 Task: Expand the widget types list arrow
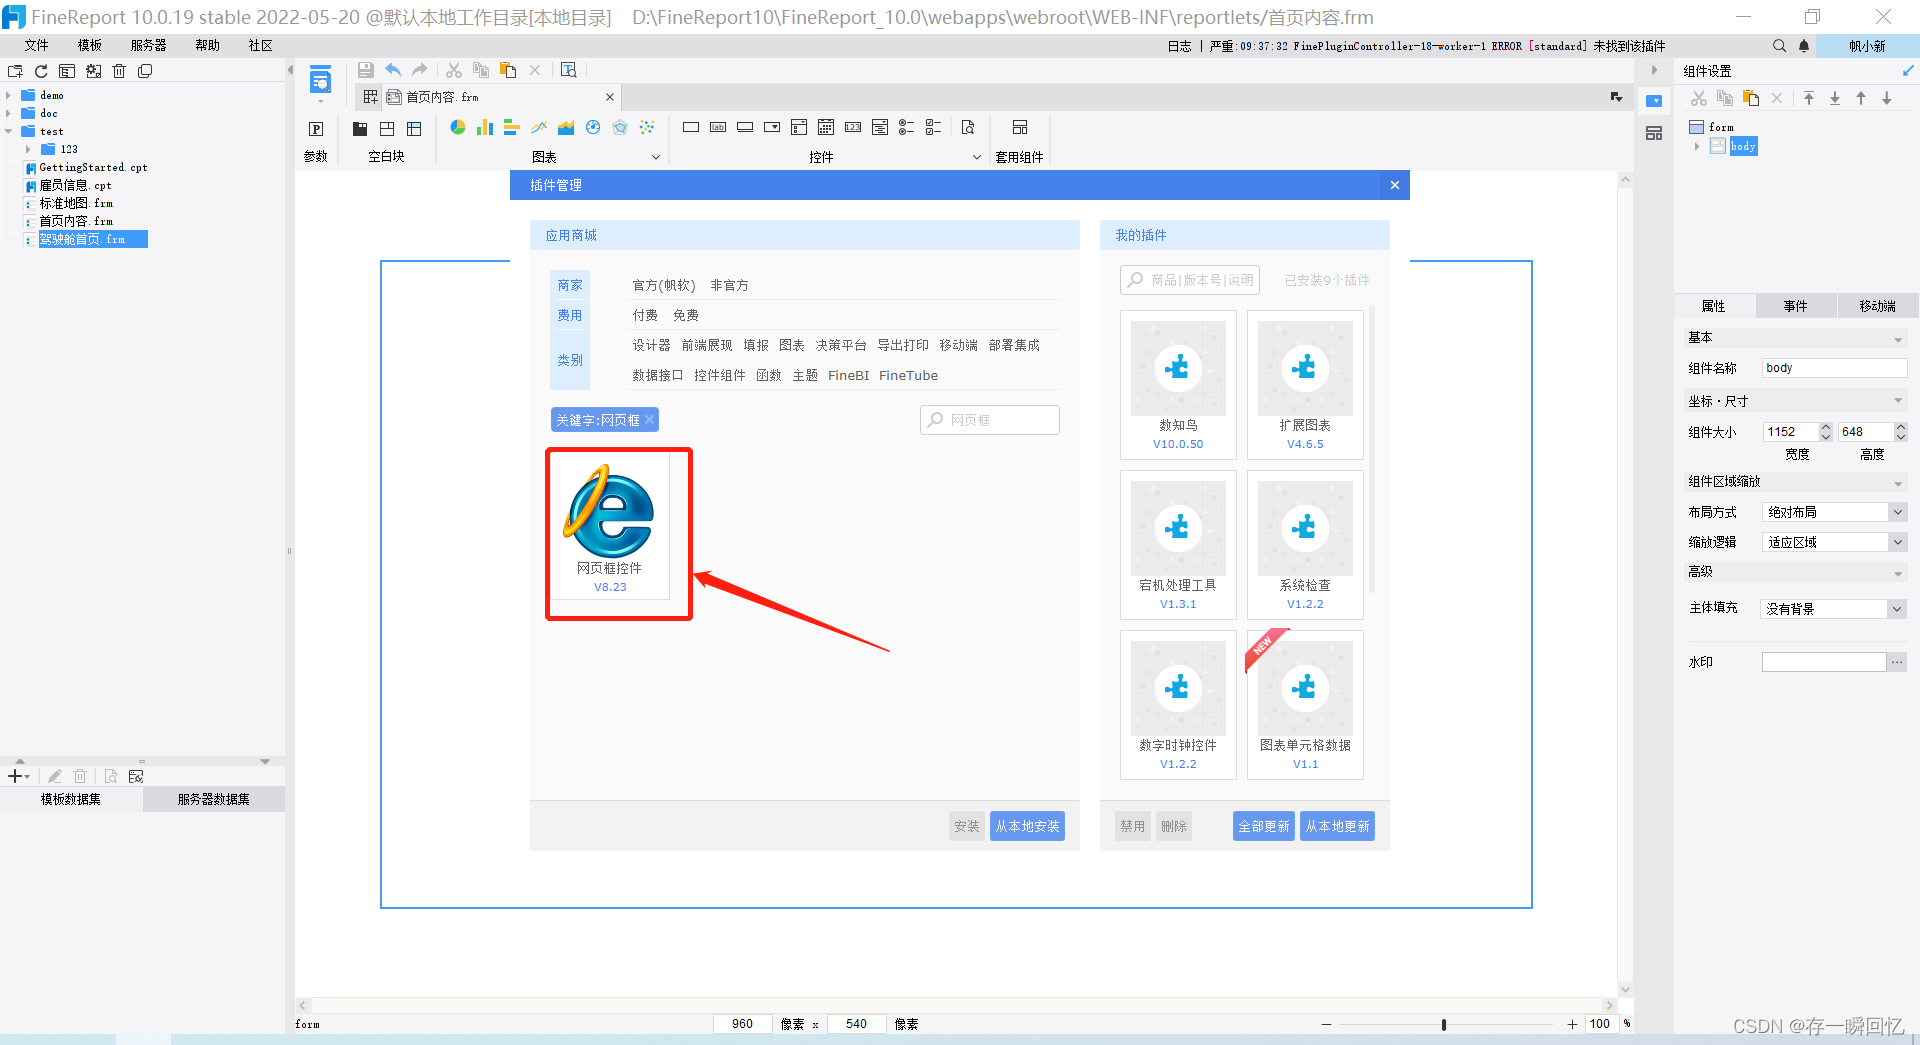click(x=977, y=157)
